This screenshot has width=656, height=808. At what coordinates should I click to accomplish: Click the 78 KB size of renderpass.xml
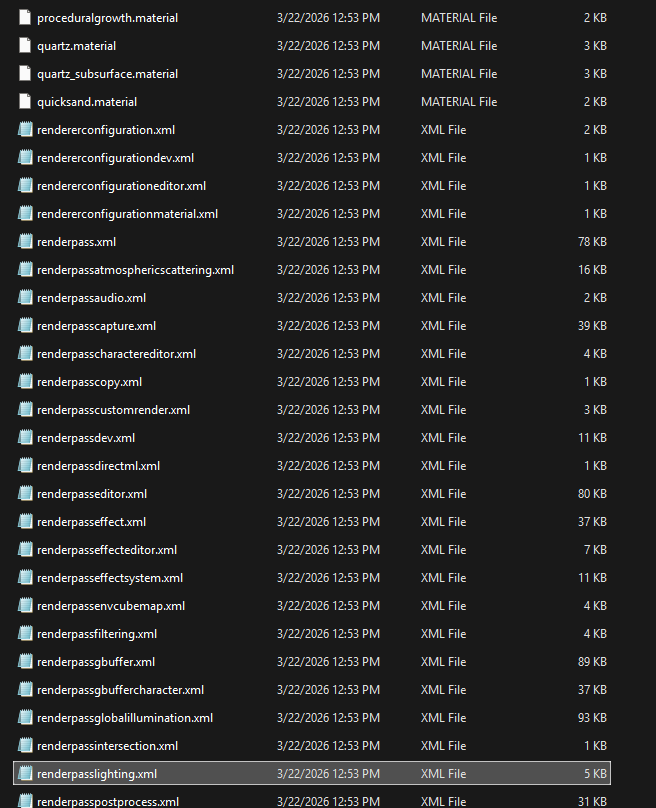click(x=592, y=242)
